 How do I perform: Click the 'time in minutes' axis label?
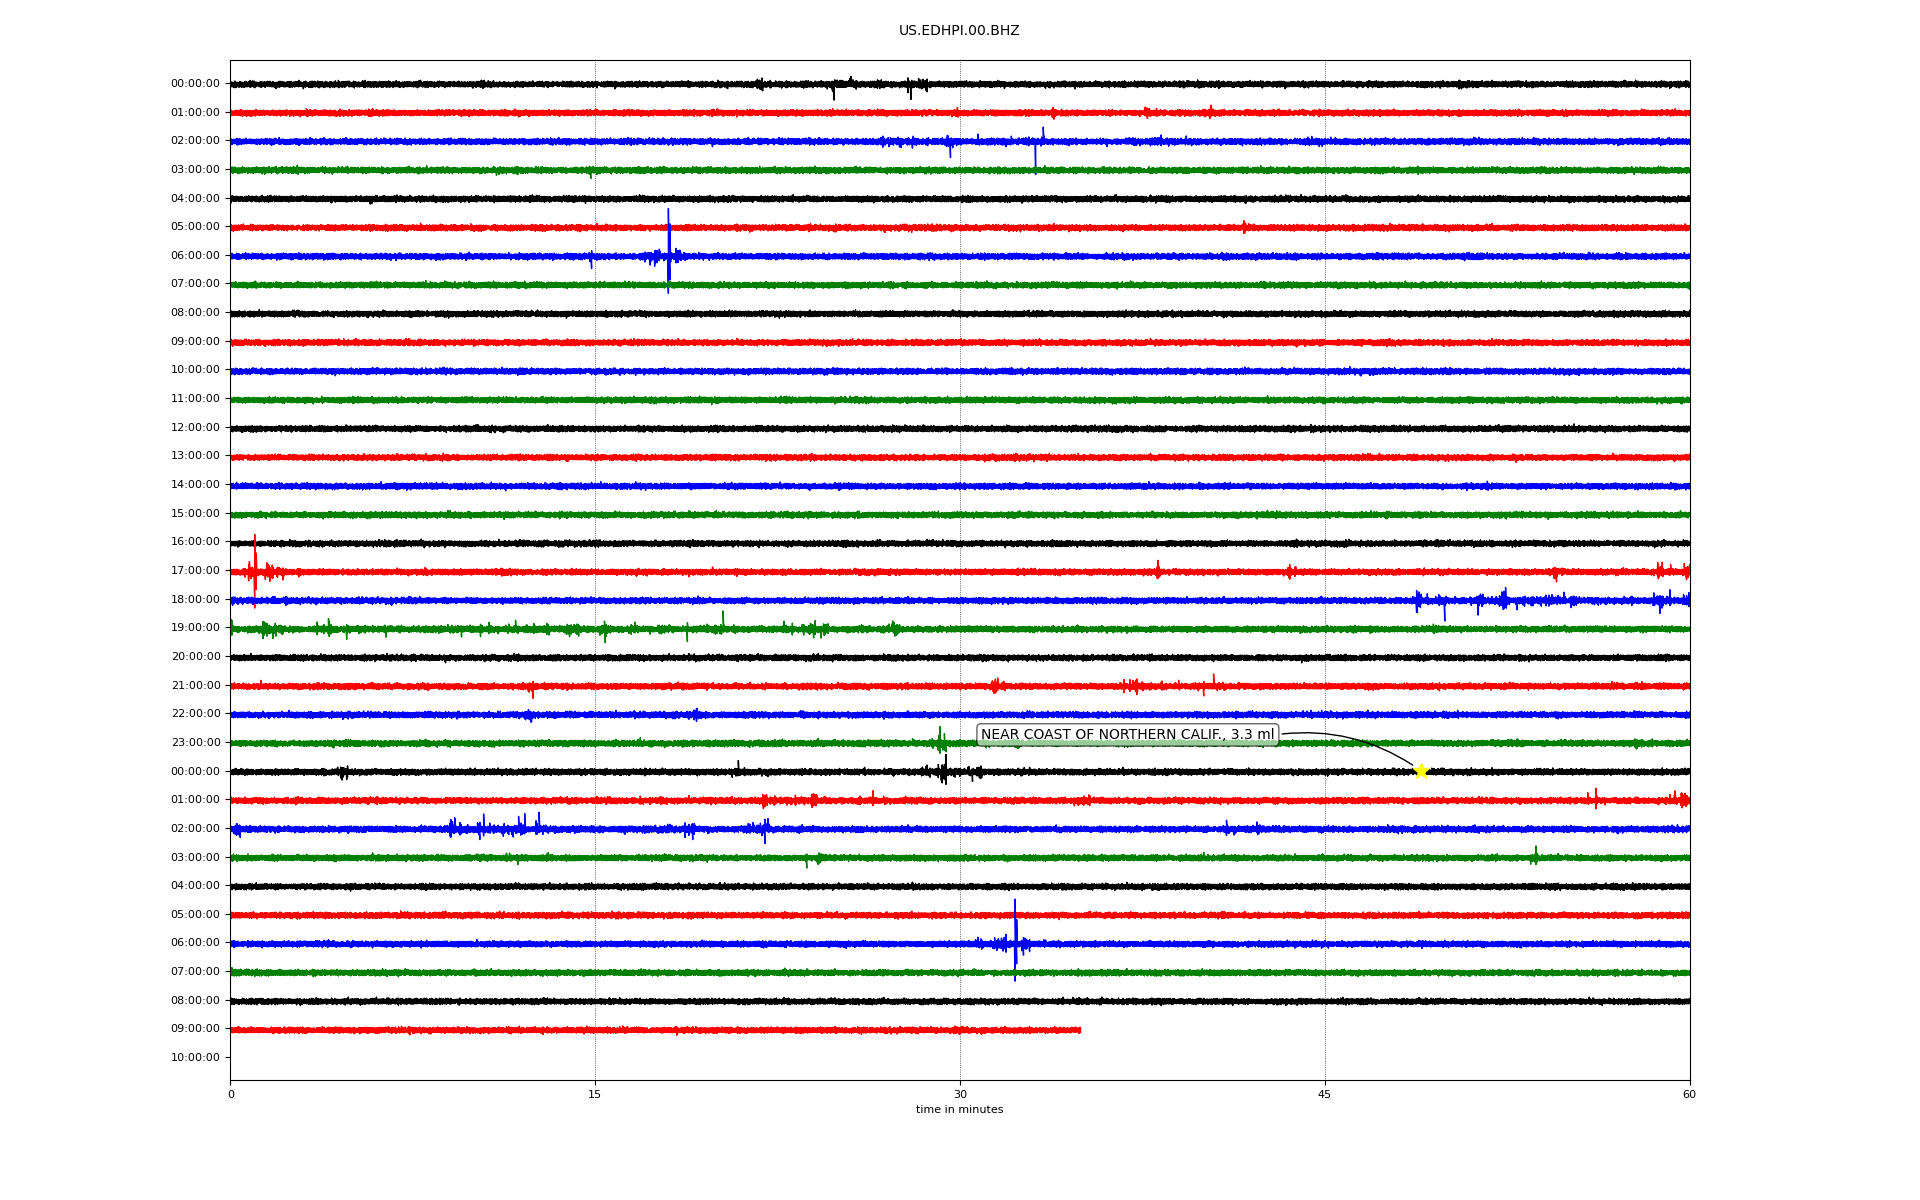pyautogui.click(x=959, y=1110)
